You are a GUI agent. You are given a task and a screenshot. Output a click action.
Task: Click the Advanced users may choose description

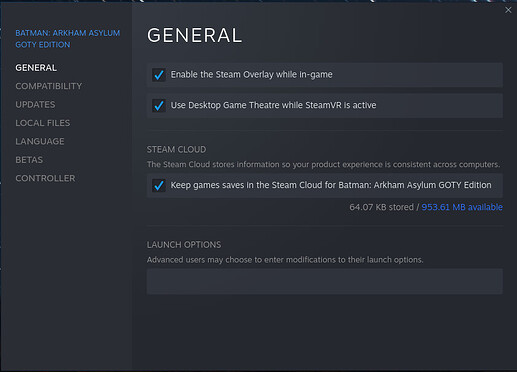tap(285, 260)
